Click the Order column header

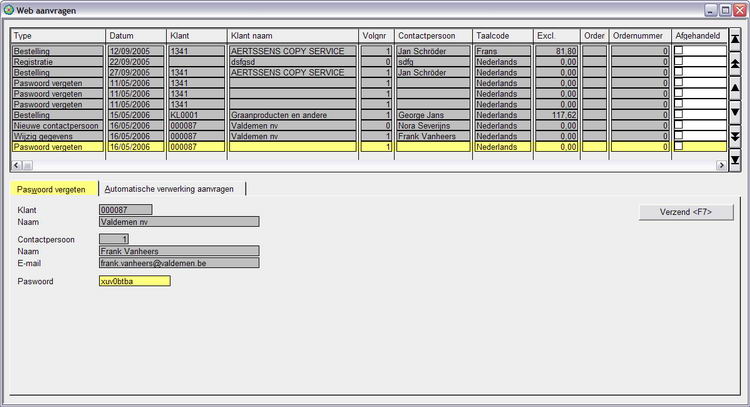point(595,35)
